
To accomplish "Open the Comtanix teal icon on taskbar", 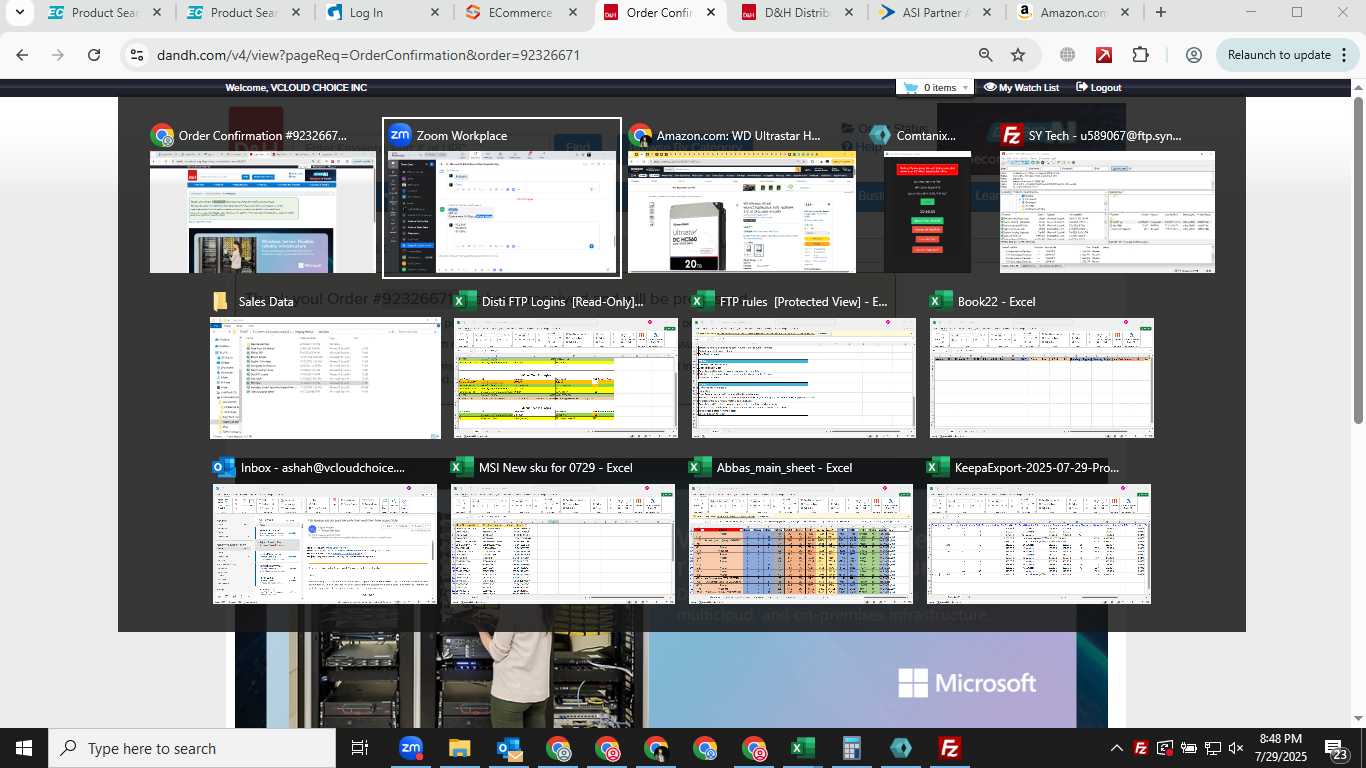I will click(x=900, y=748).
